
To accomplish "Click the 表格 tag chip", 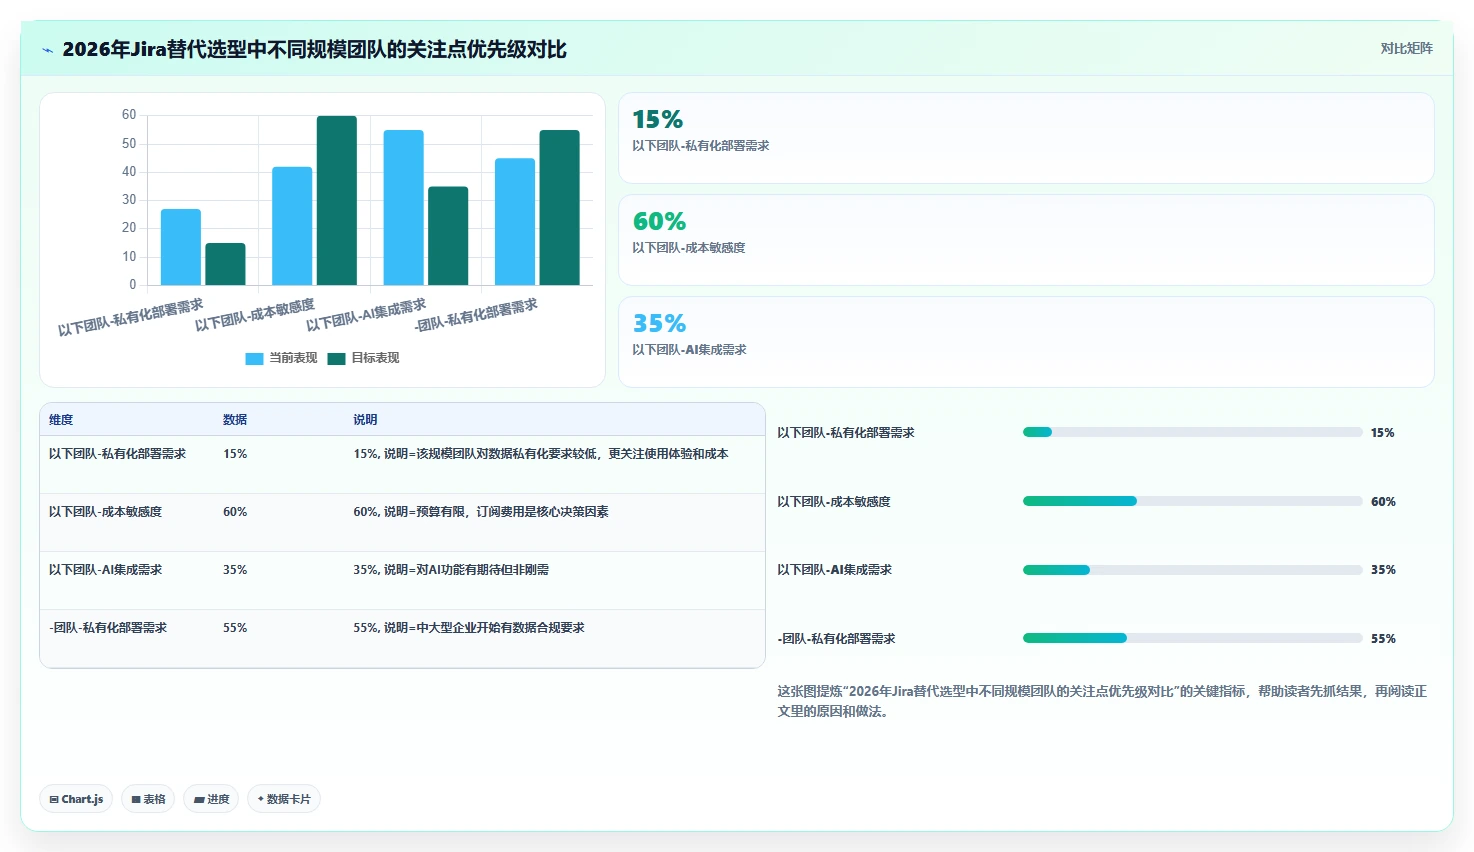I will click(x=148, y=799).
